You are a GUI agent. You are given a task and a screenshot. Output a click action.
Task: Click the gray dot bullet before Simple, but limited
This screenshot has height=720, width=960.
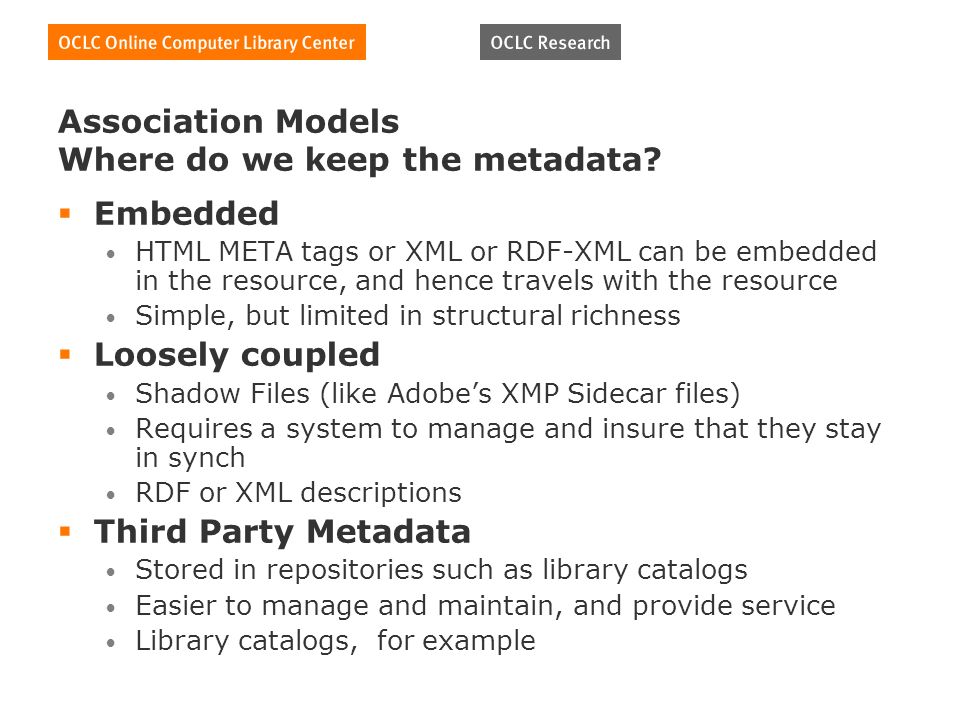[111, 318]
